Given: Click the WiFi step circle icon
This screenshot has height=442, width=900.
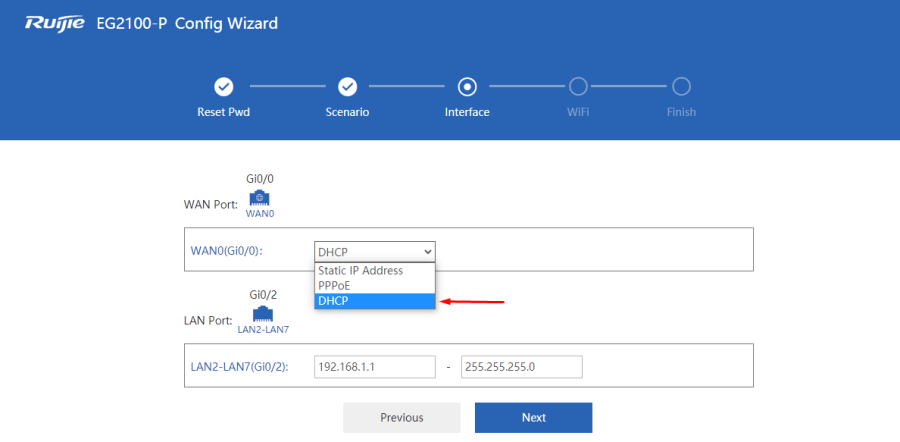Looking at the screenshot, I should (578, 87).
